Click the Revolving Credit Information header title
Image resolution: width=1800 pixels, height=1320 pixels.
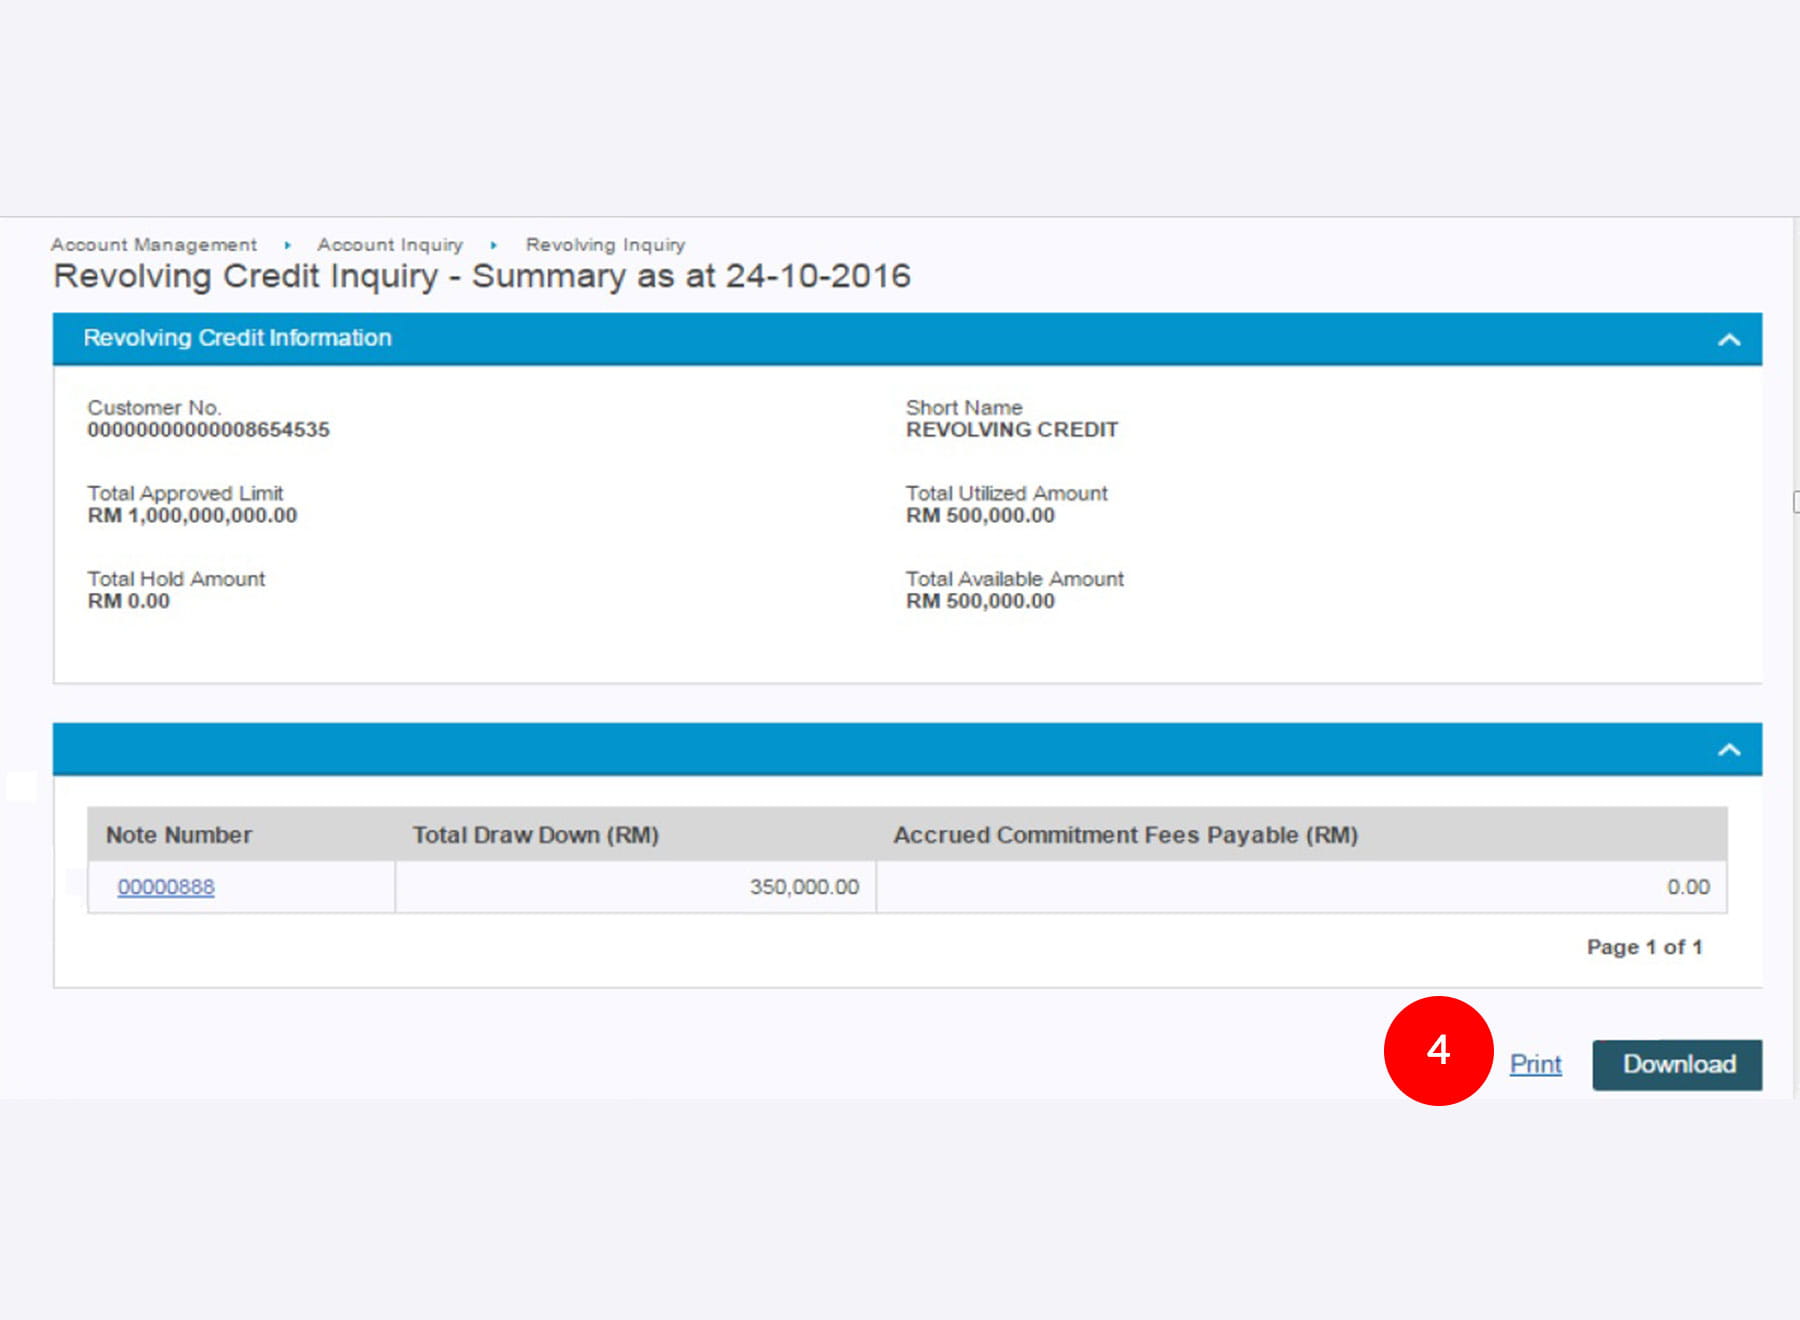point(237,338)
